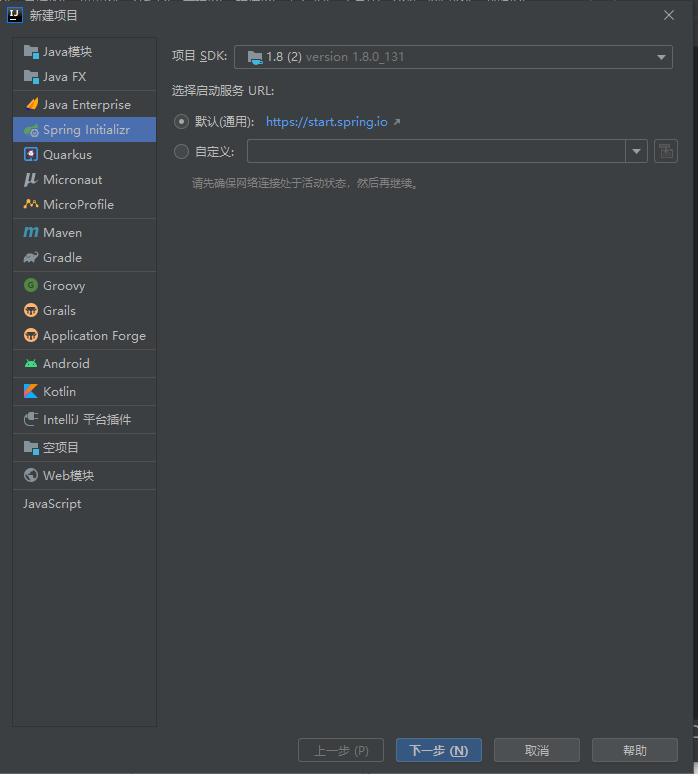Open the 项目 SDK dropdown arrow

tap(661, 57)
